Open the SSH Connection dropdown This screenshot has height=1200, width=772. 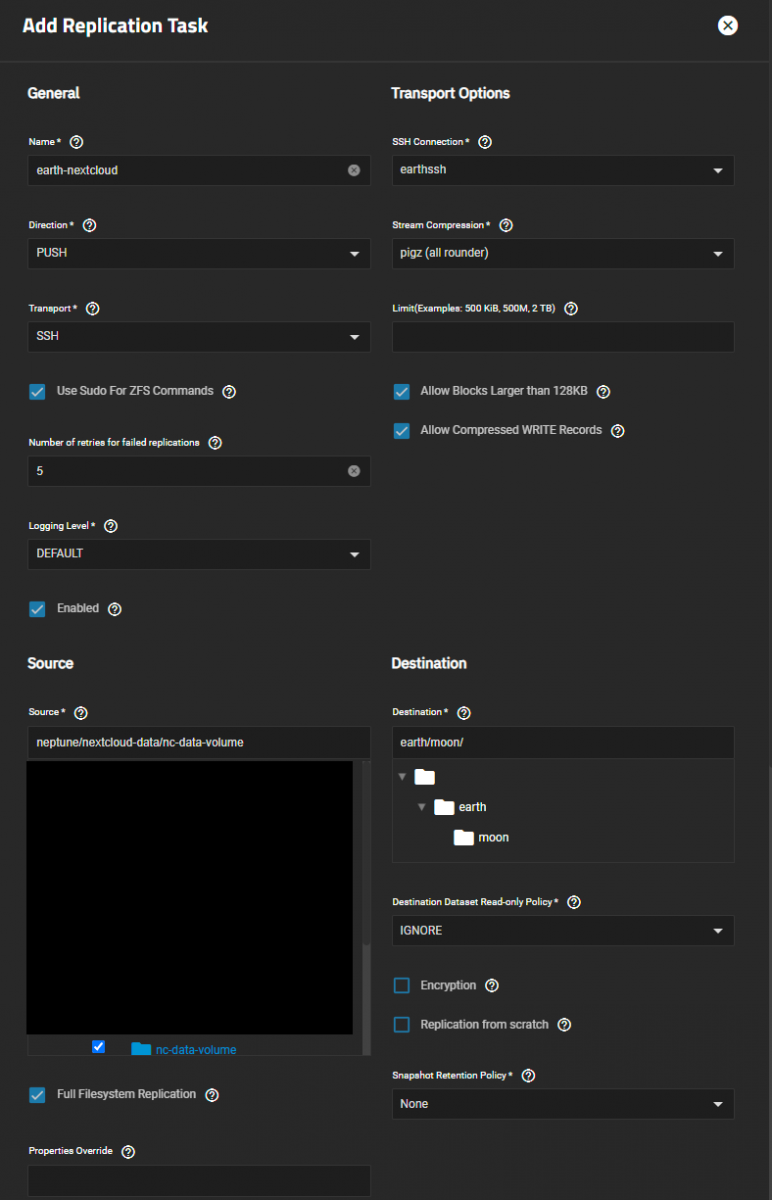[563, 170]
